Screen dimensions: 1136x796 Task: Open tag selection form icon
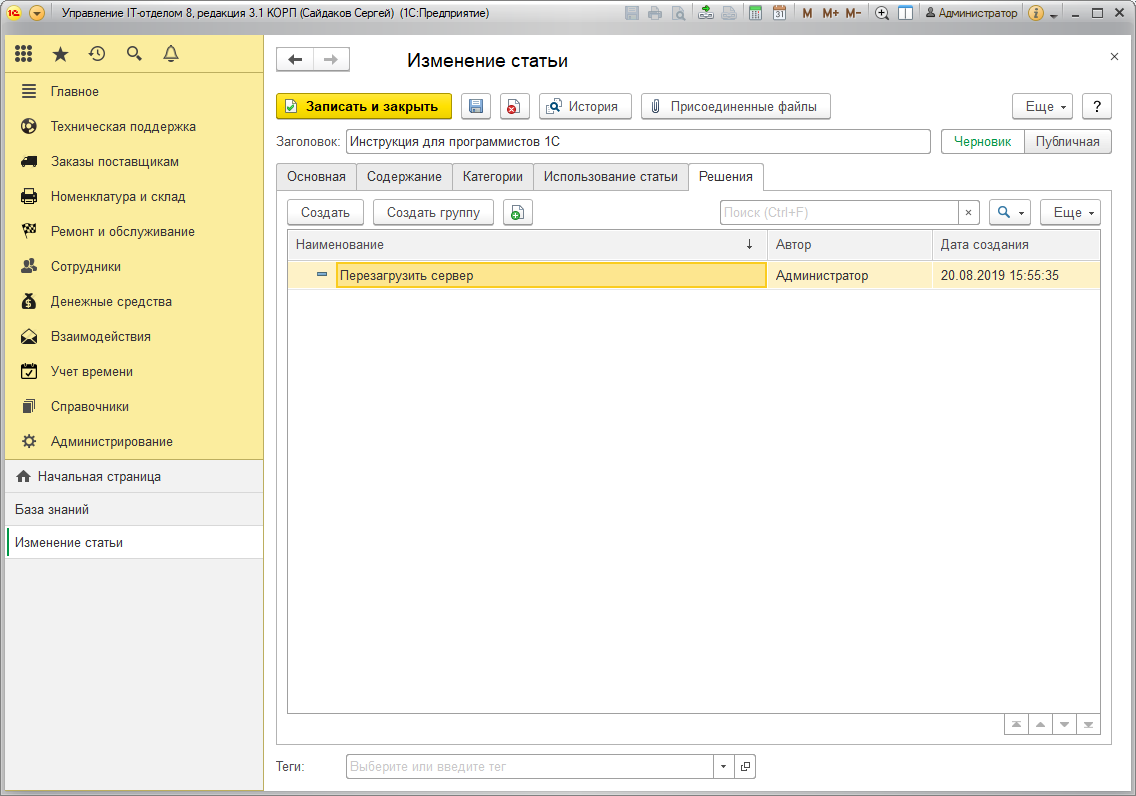pos(745,766)
